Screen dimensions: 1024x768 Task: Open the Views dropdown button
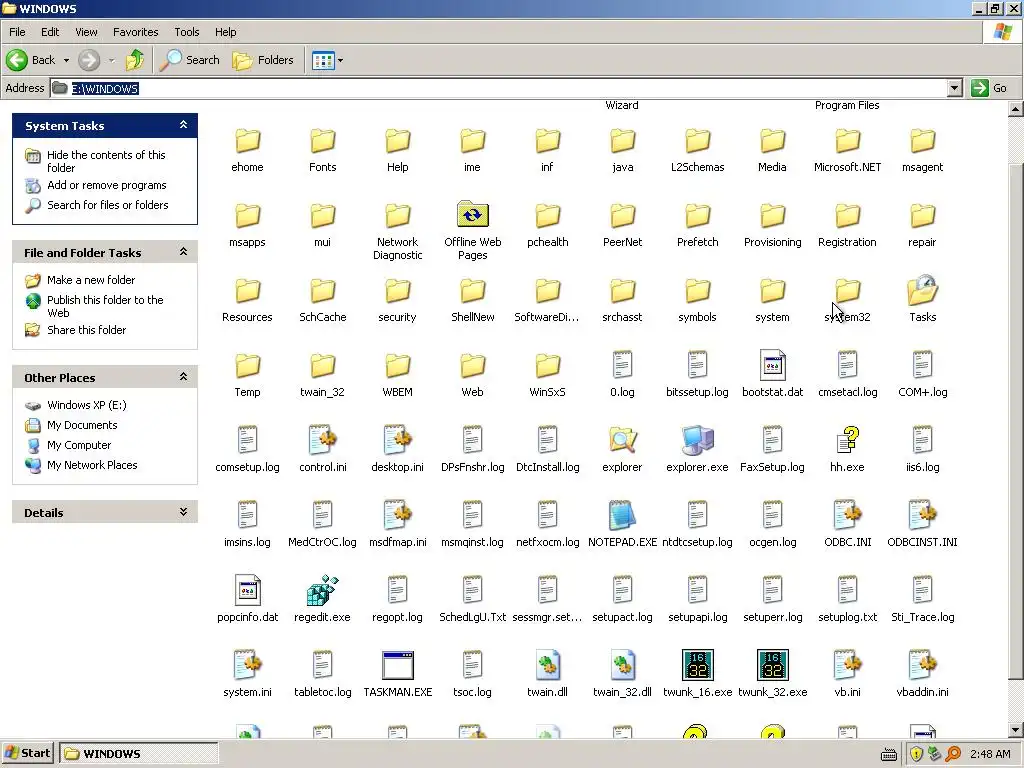point(327,61)
